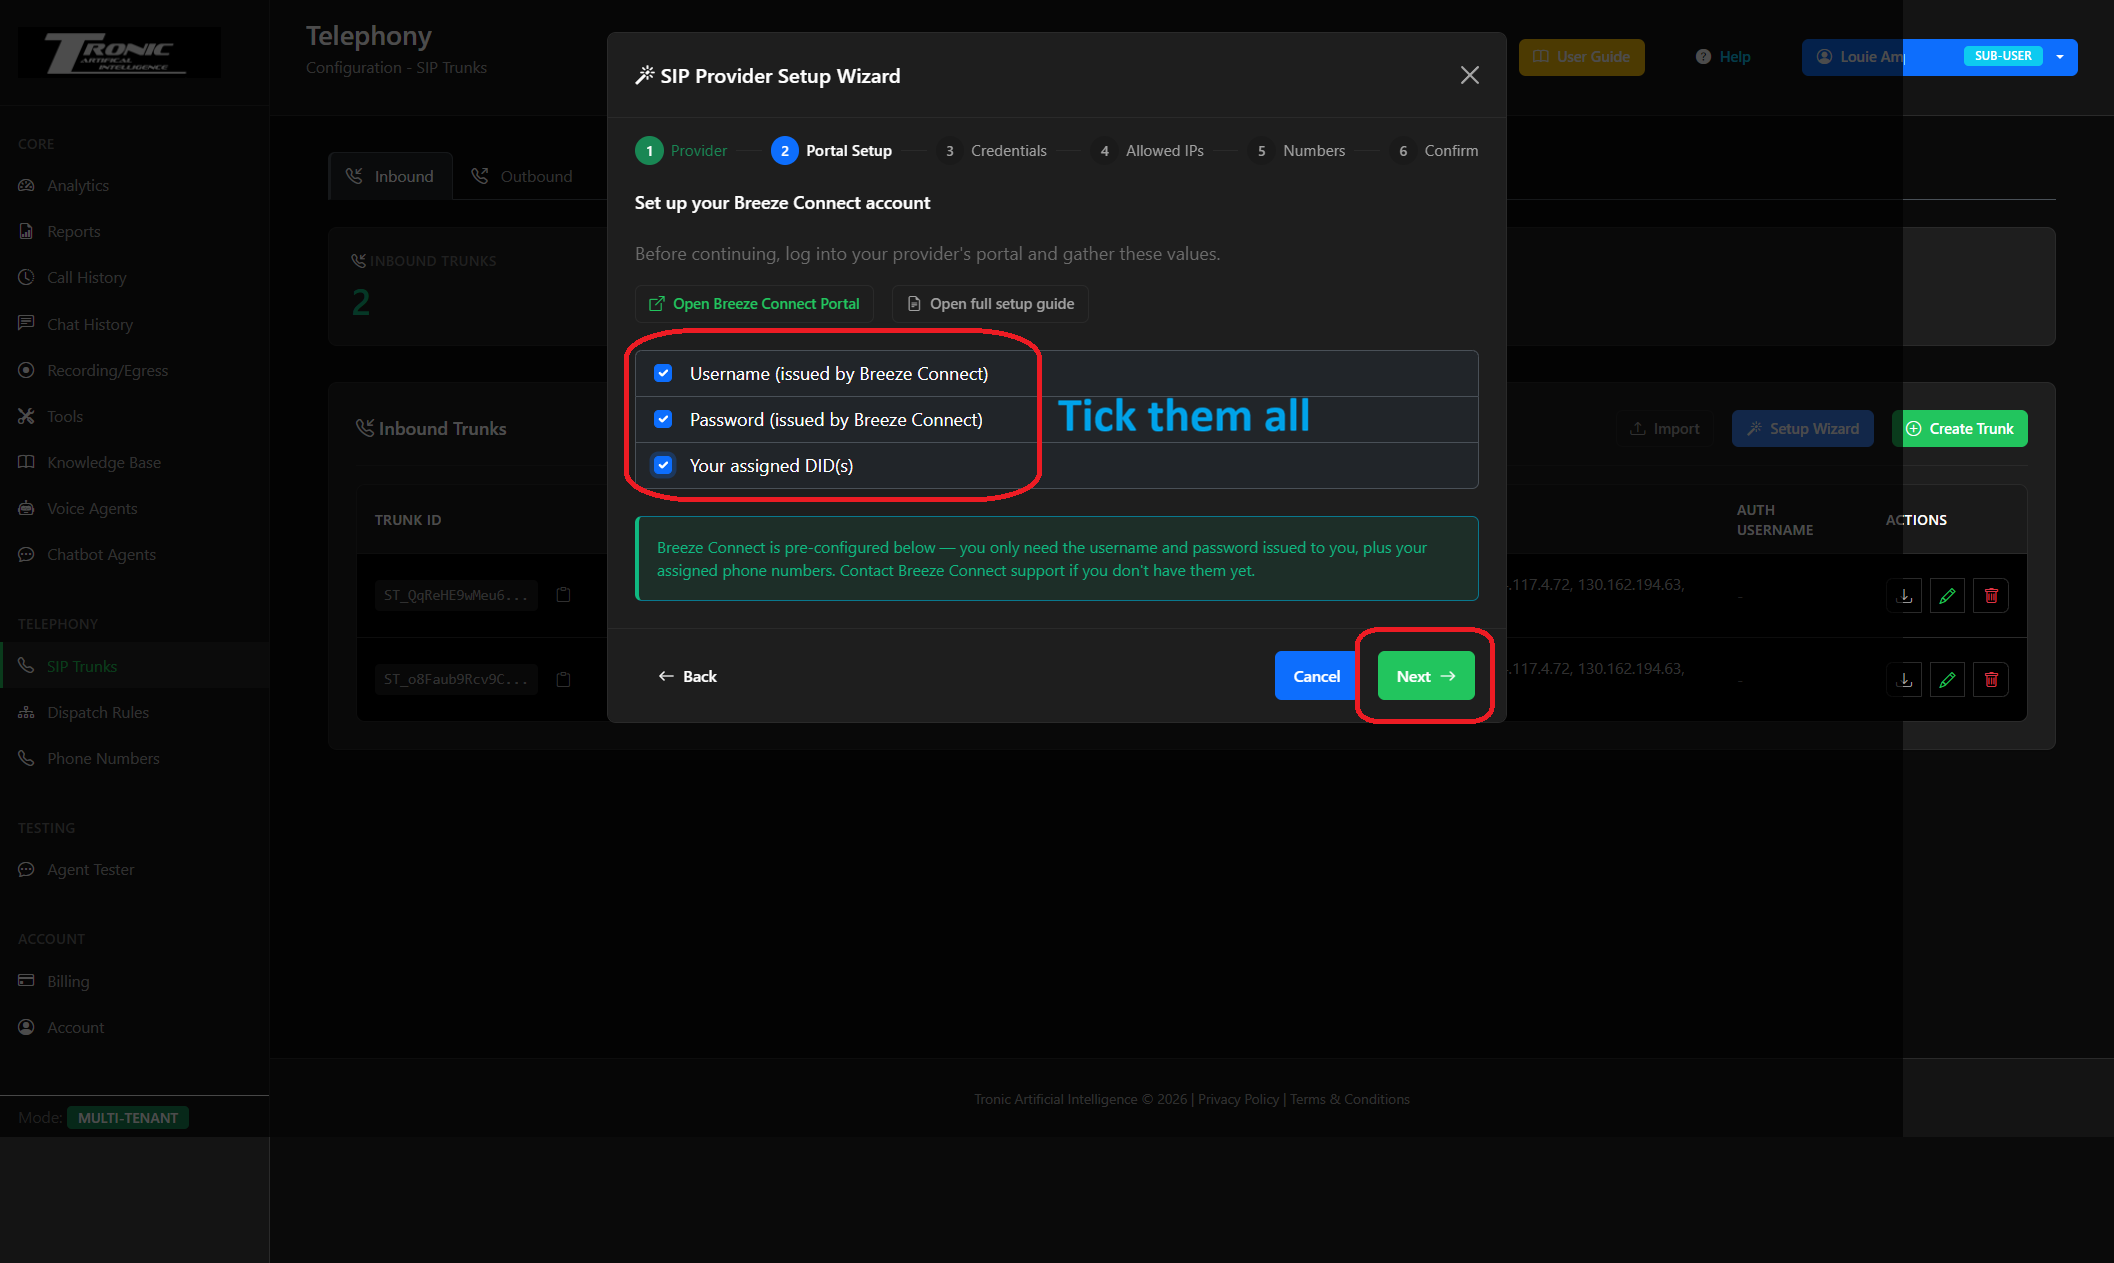This screenshot has width=2114, height=1263.
Task: Click the Create Trunk button
Action: coord(1959,428)
